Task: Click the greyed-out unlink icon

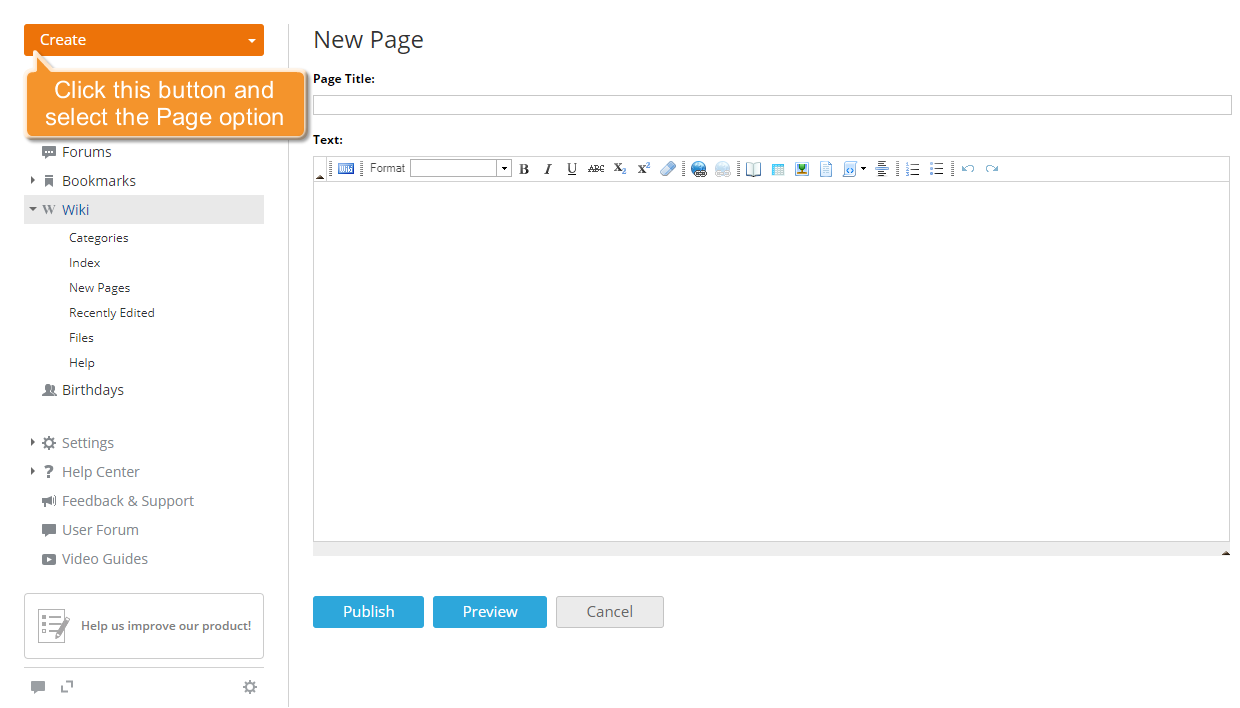Action: [723, 169]
